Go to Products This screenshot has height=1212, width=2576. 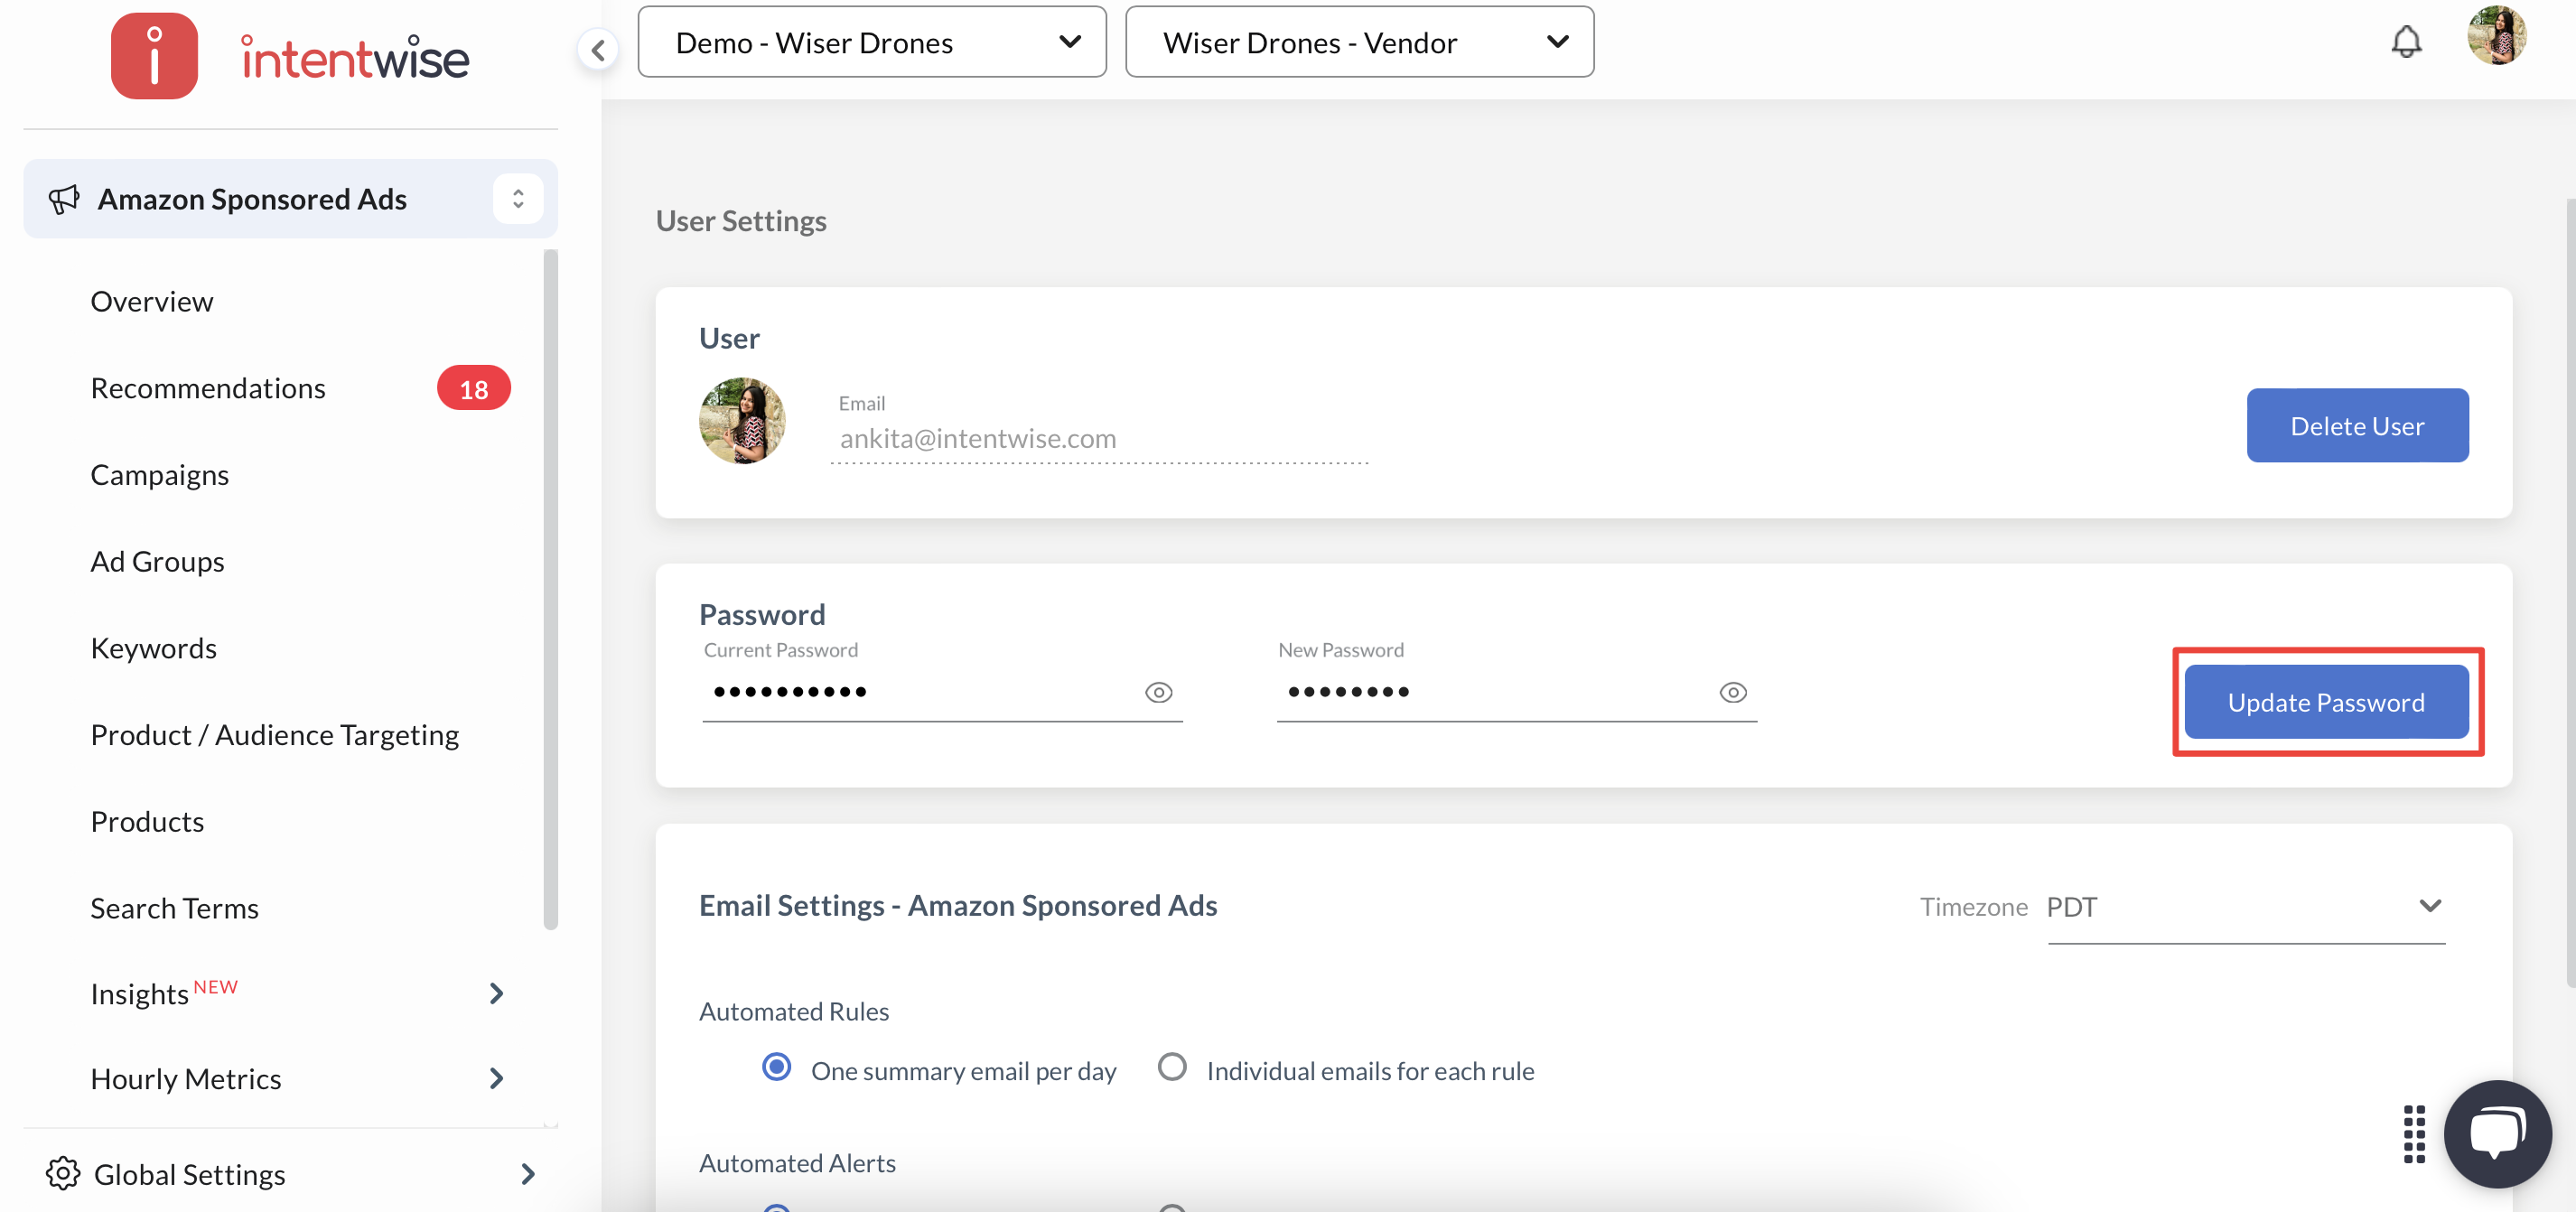pos(147,821)
